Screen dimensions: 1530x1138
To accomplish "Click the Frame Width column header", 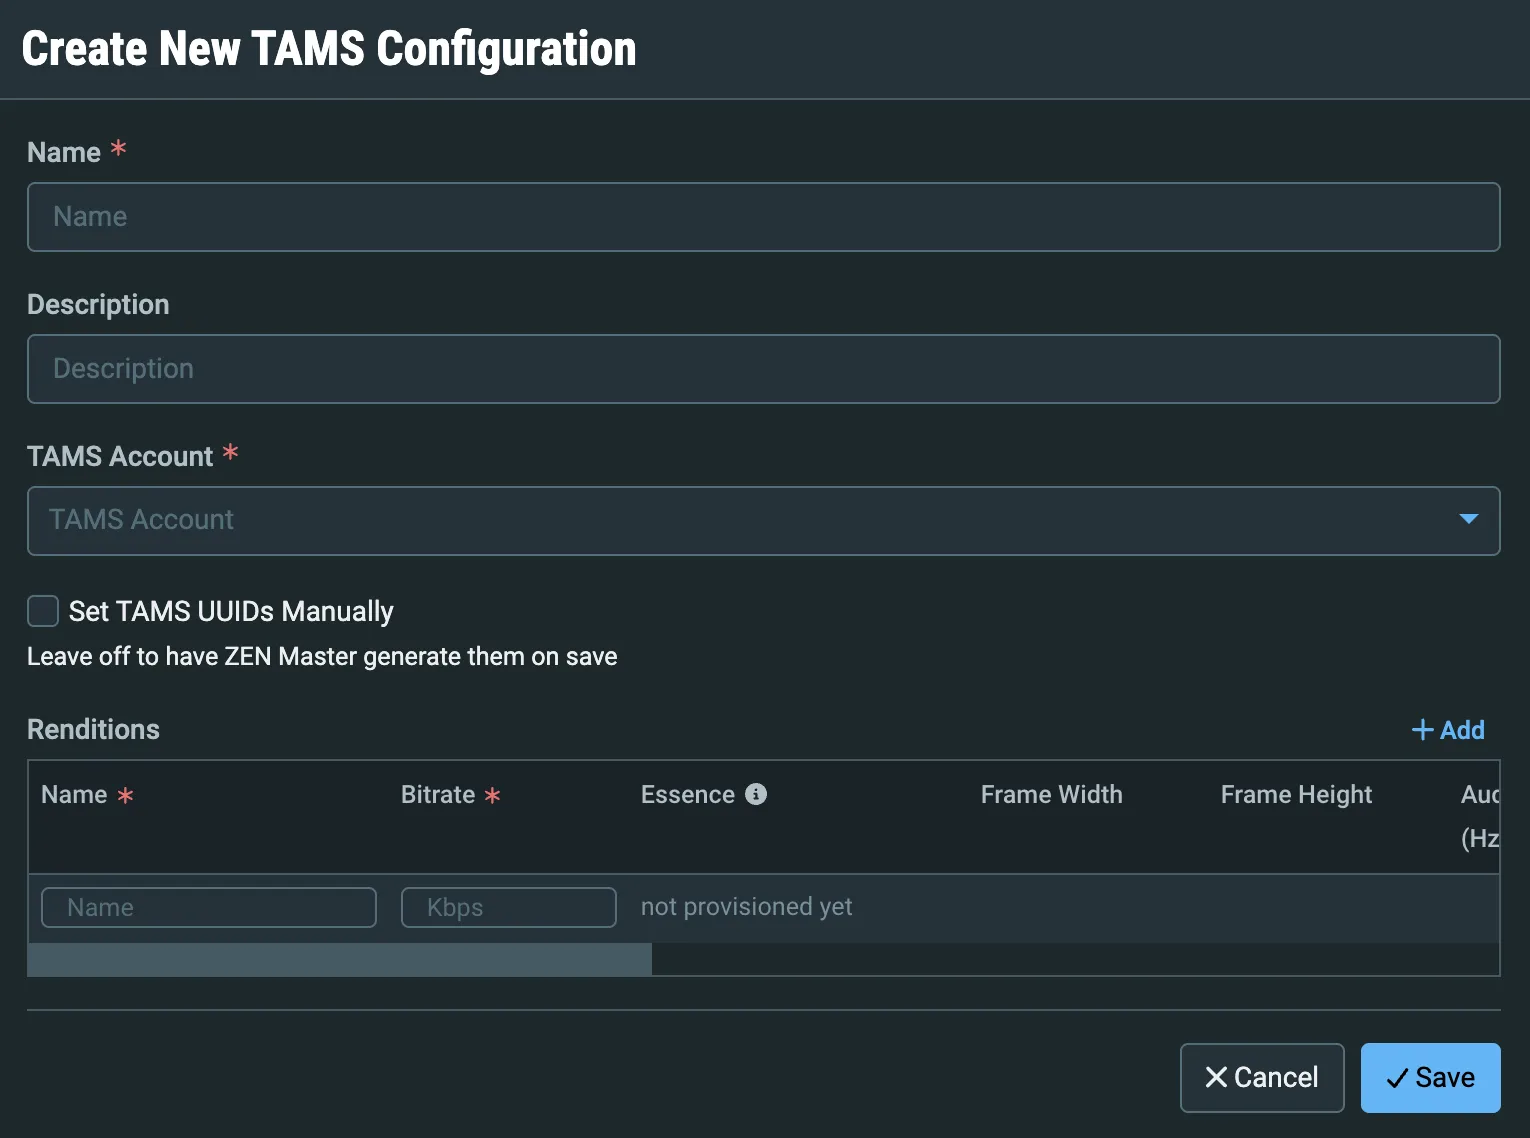I will pos(1051,795).
